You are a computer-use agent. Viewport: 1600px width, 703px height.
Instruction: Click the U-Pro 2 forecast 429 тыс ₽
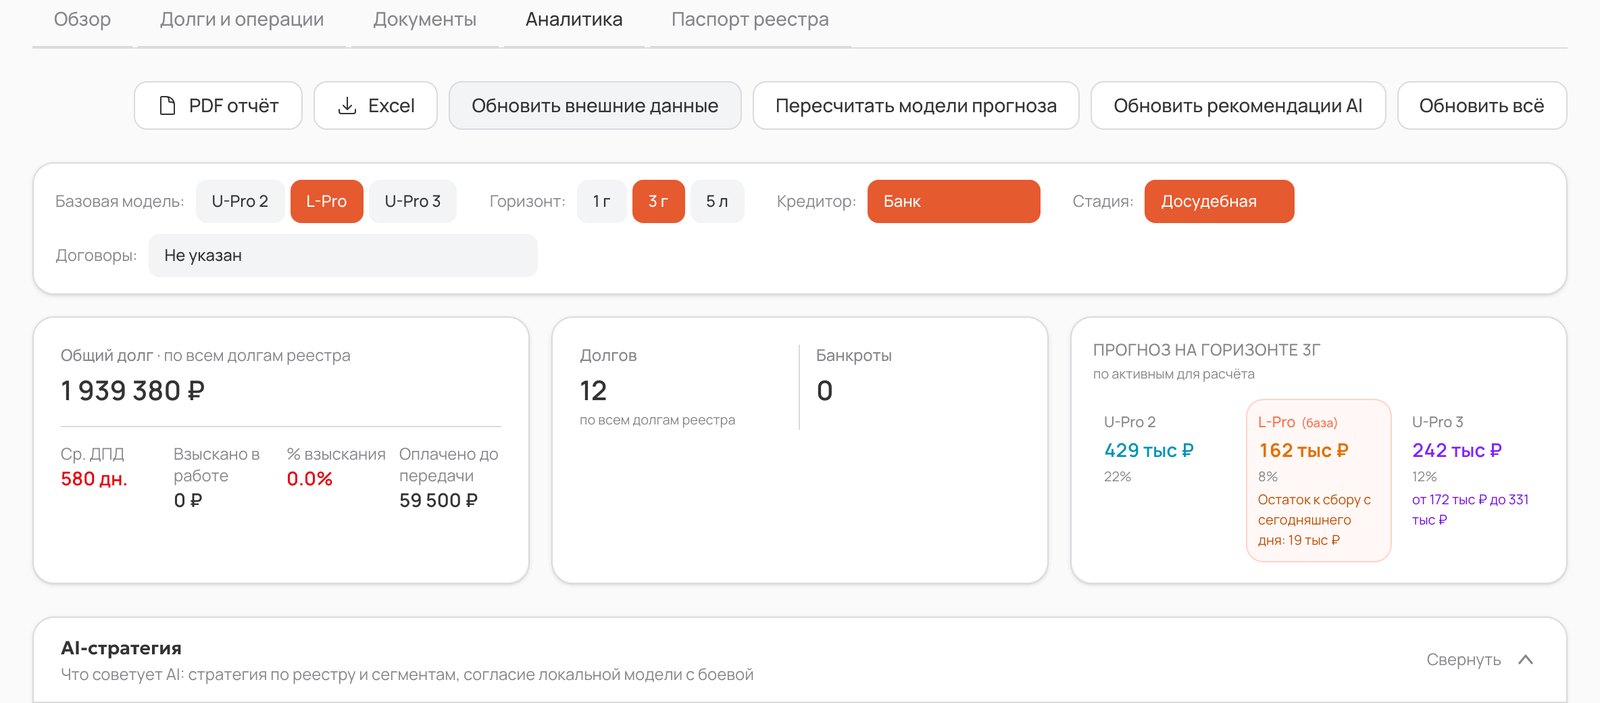click(x=1149, y=451)
